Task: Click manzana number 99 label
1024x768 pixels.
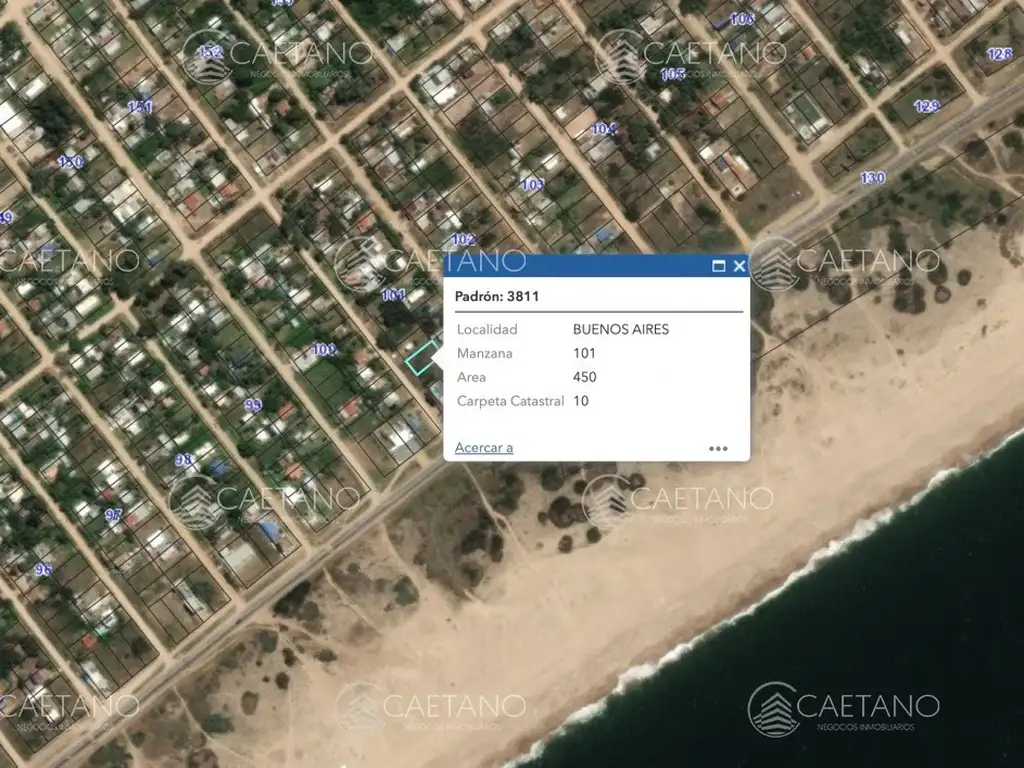Action: 253,405
